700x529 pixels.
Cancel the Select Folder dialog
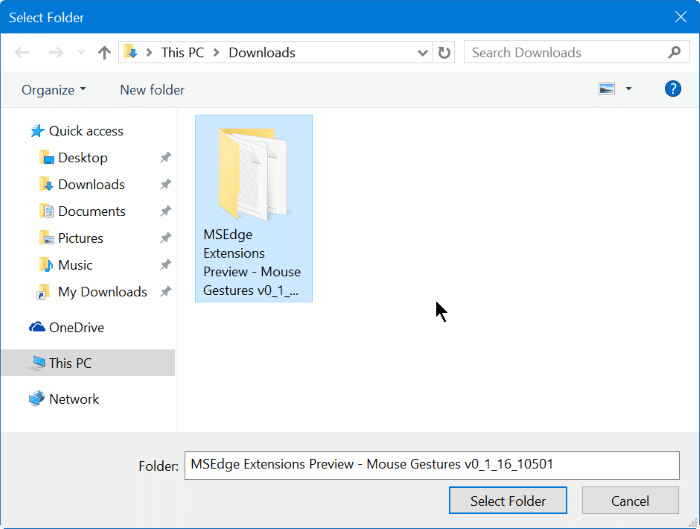pos(630,500)
